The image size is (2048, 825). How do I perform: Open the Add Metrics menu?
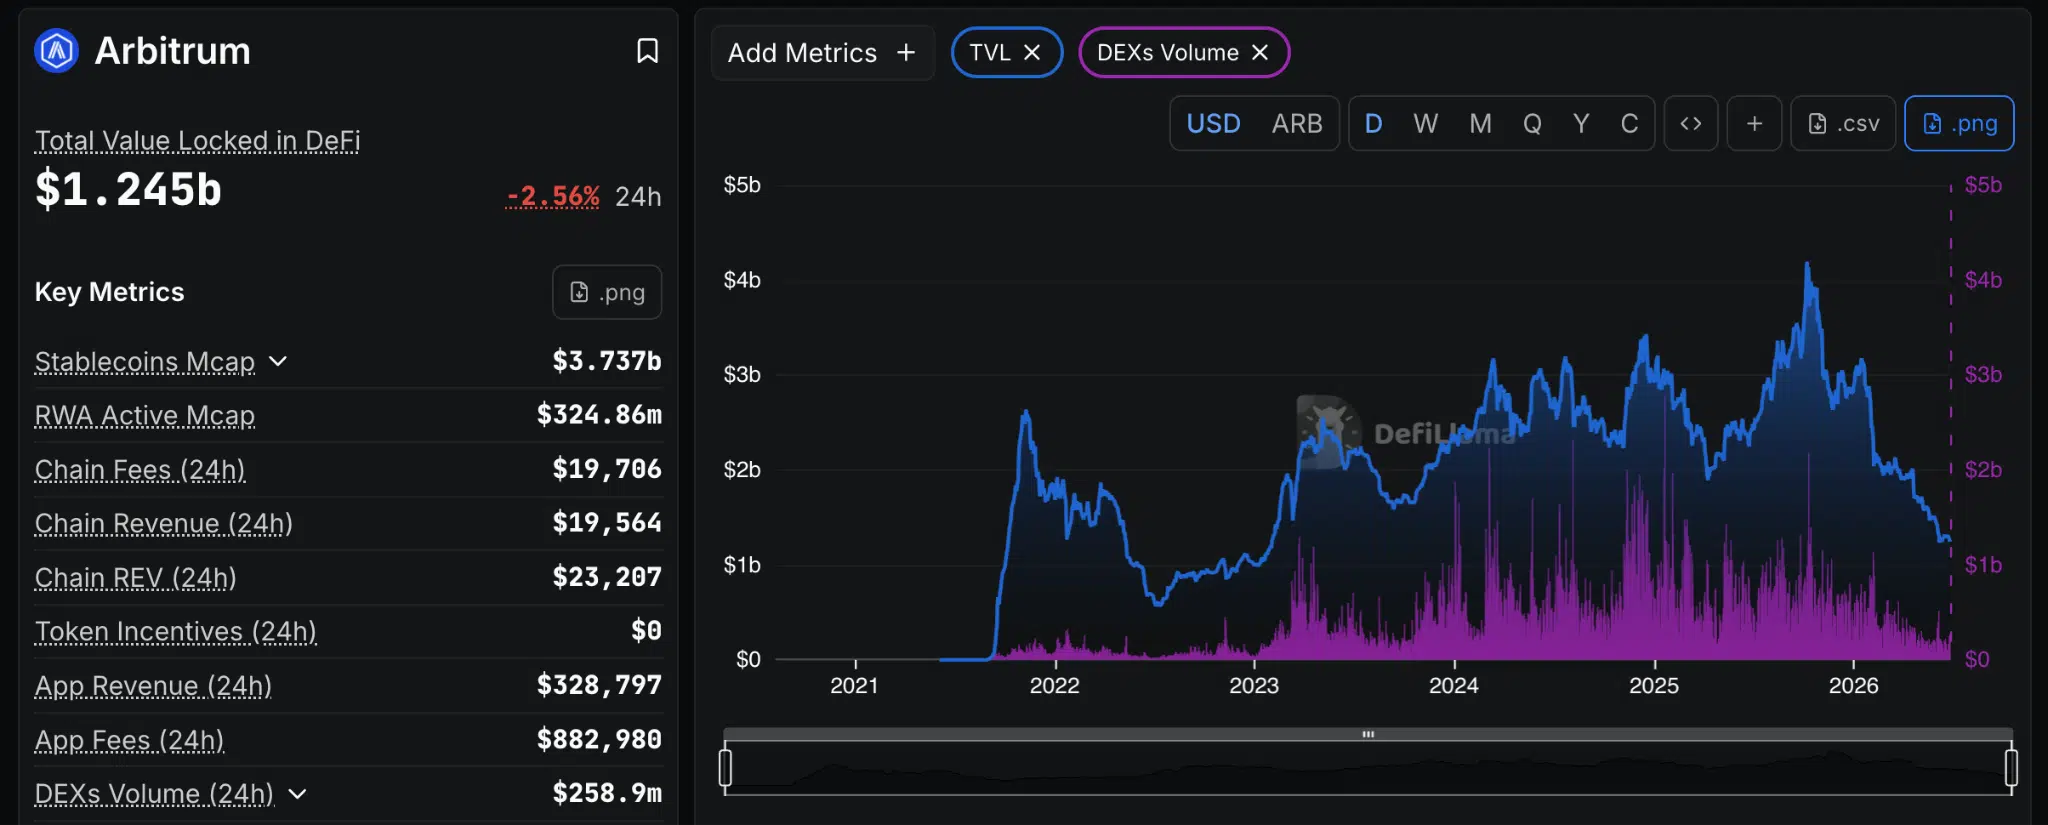click(x=822, y=53)
